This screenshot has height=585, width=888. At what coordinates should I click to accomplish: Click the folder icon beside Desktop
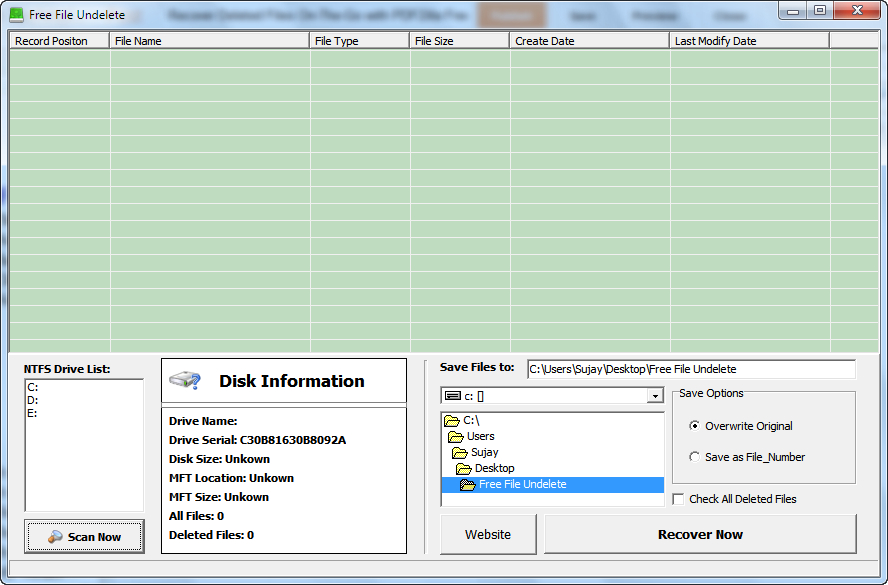tap(463, 468)
